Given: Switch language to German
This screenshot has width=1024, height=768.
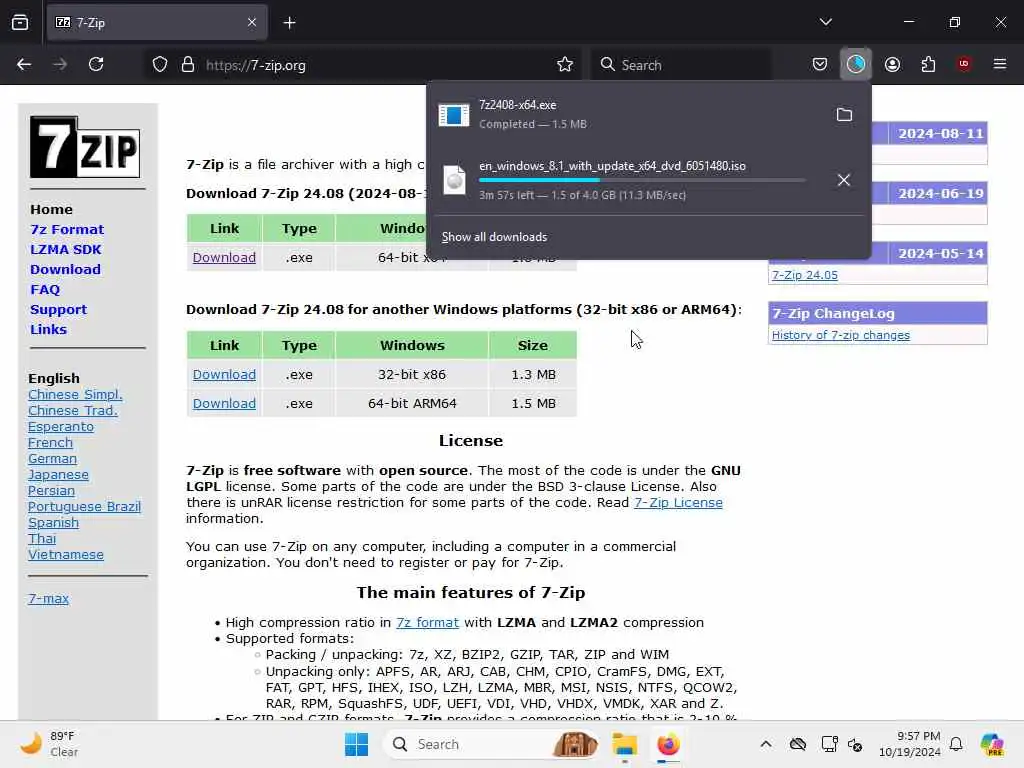Looking at the screenshot, I should 52,458.
